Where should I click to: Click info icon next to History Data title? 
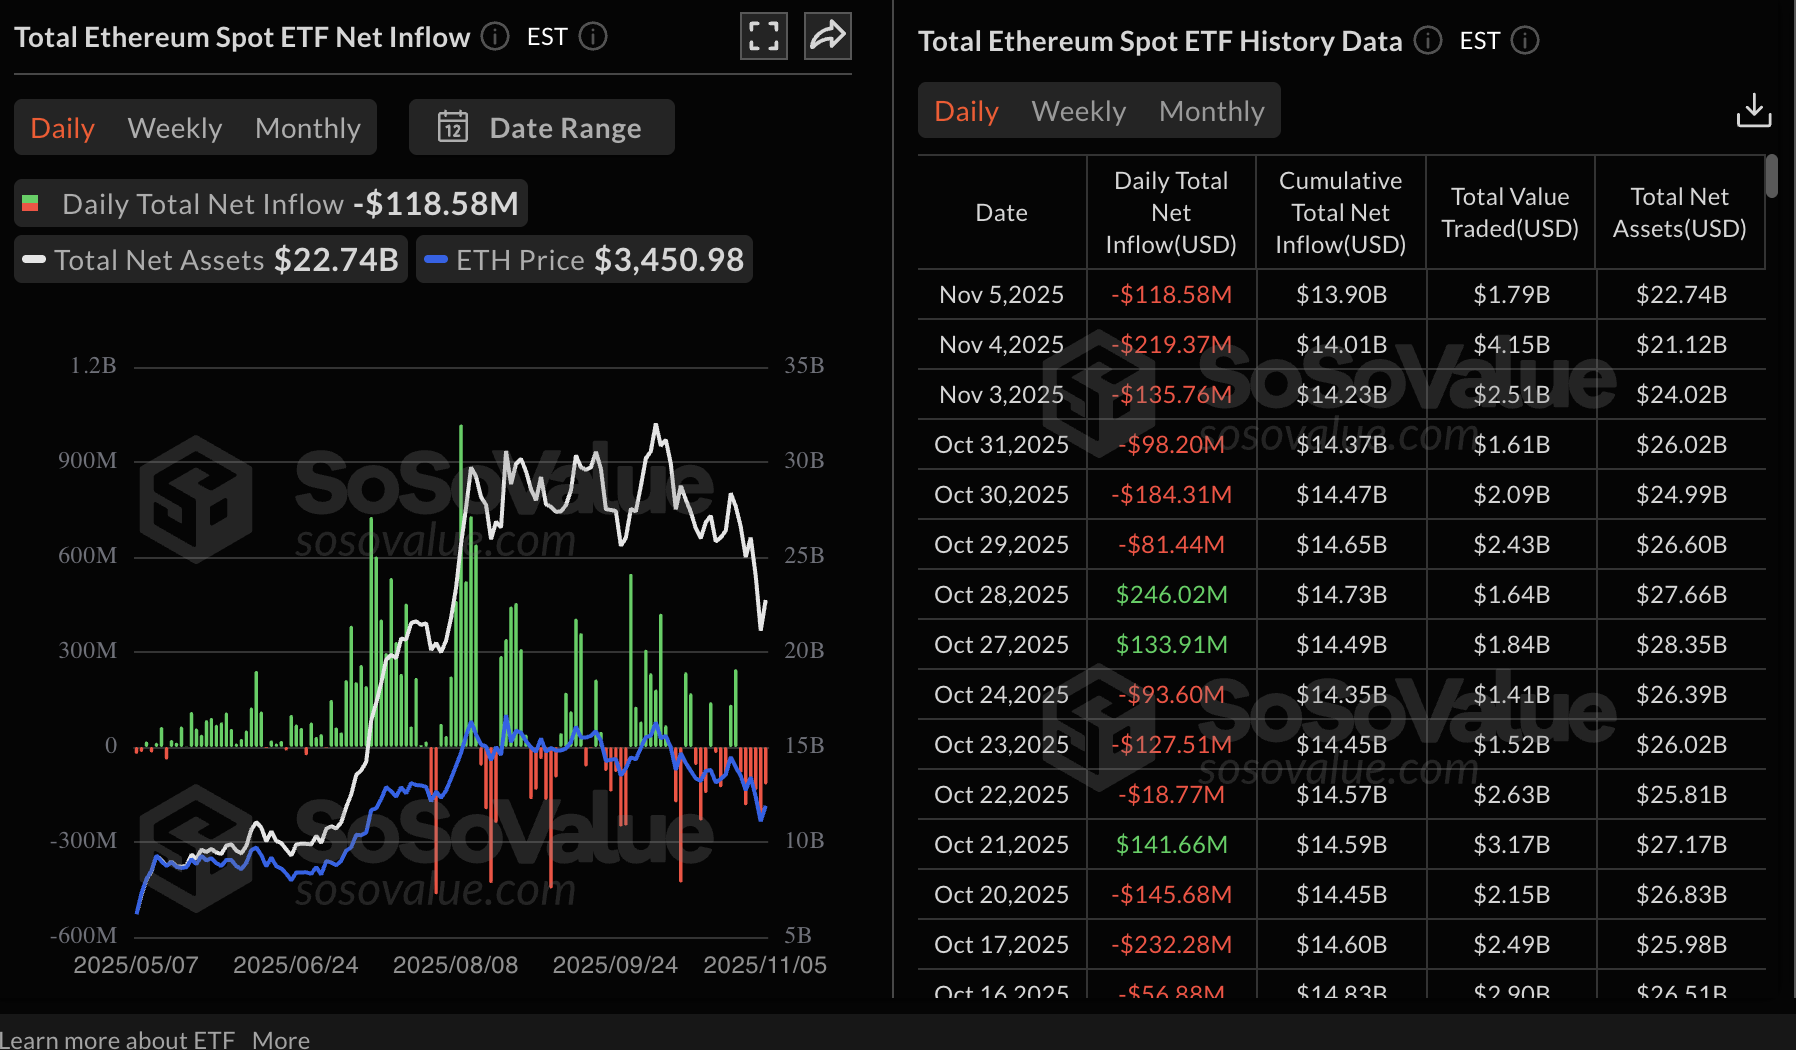click(x=1428, y=41)
